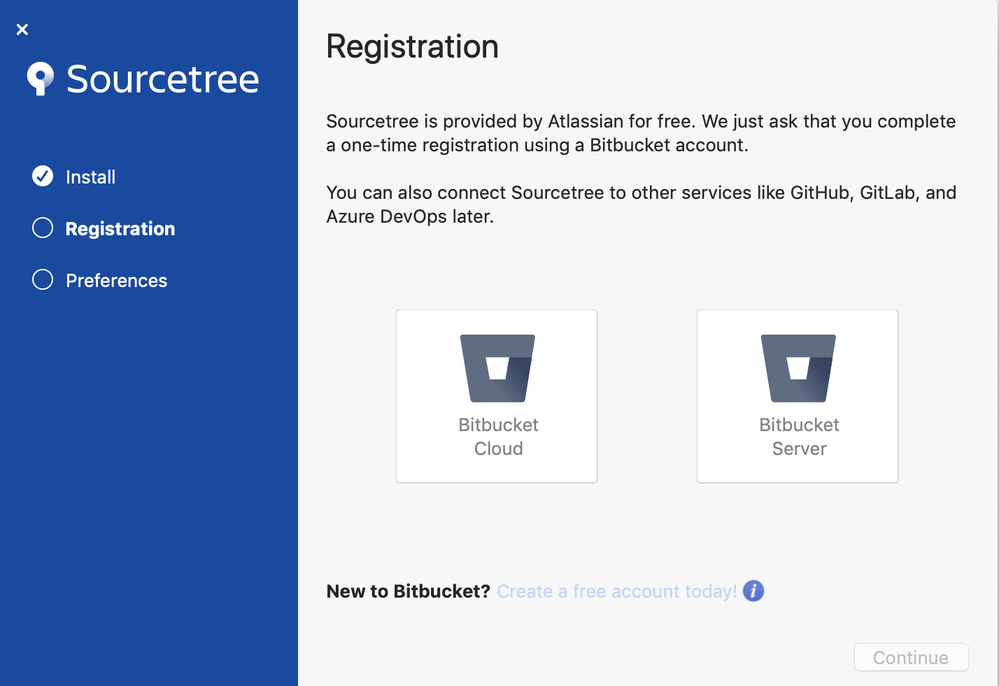Image resolution: width=999 pixels, height=686 pixels.
Task: Go to the Preferences step label
Action: (x=117, y=280)
